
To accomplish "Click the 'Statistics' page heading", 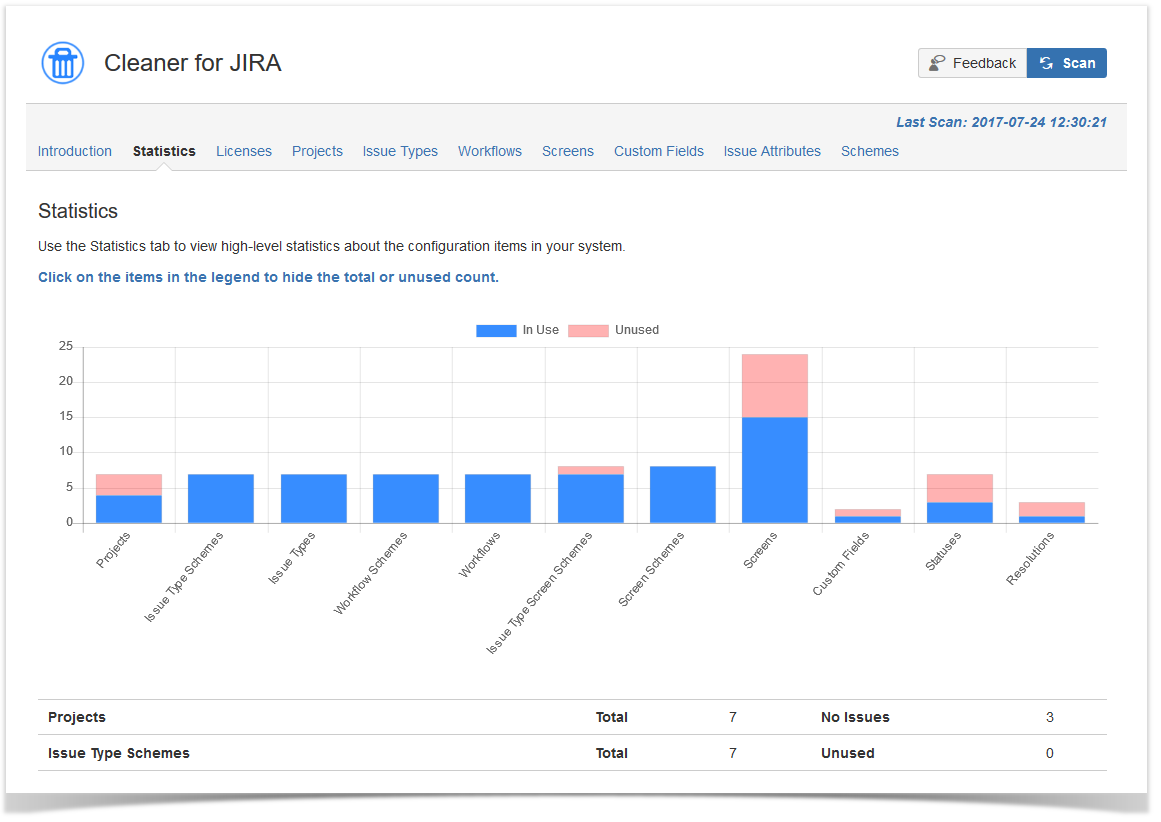I will click(x=78, y=211).
